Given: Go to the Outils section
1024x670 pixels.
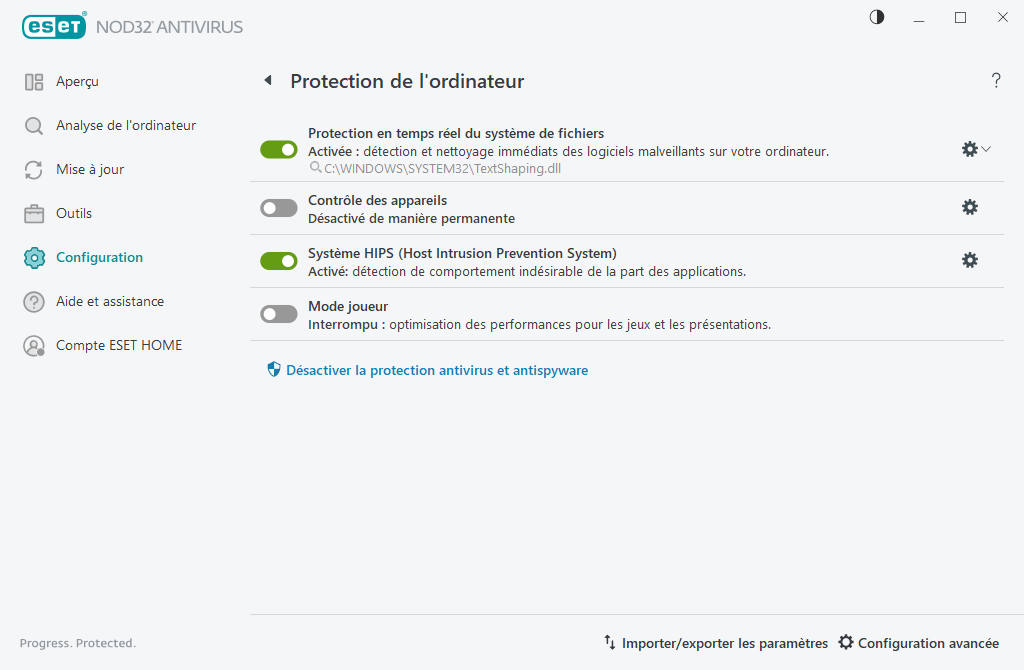Looking at the screenshot, I should [70, 213].
